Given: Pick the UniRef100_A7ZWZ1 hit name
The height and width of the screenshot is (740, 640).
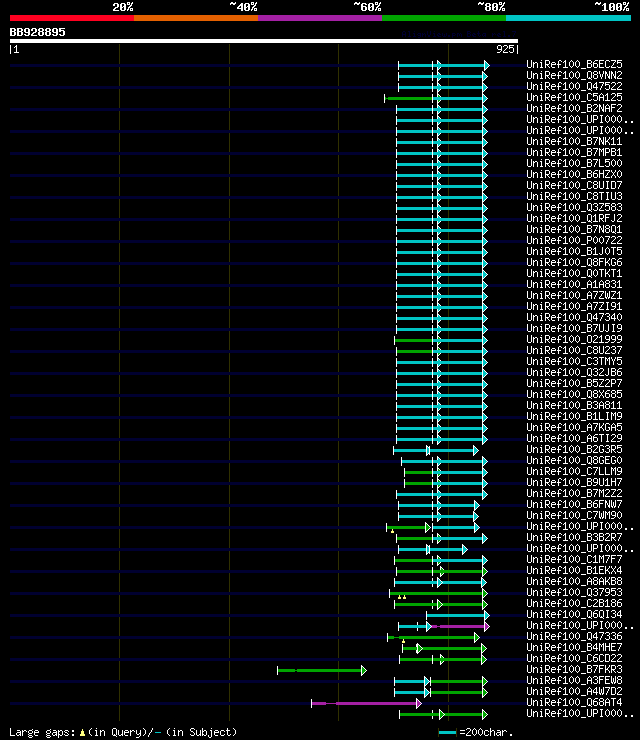Looking at the screenshot, I should (574, 295).
